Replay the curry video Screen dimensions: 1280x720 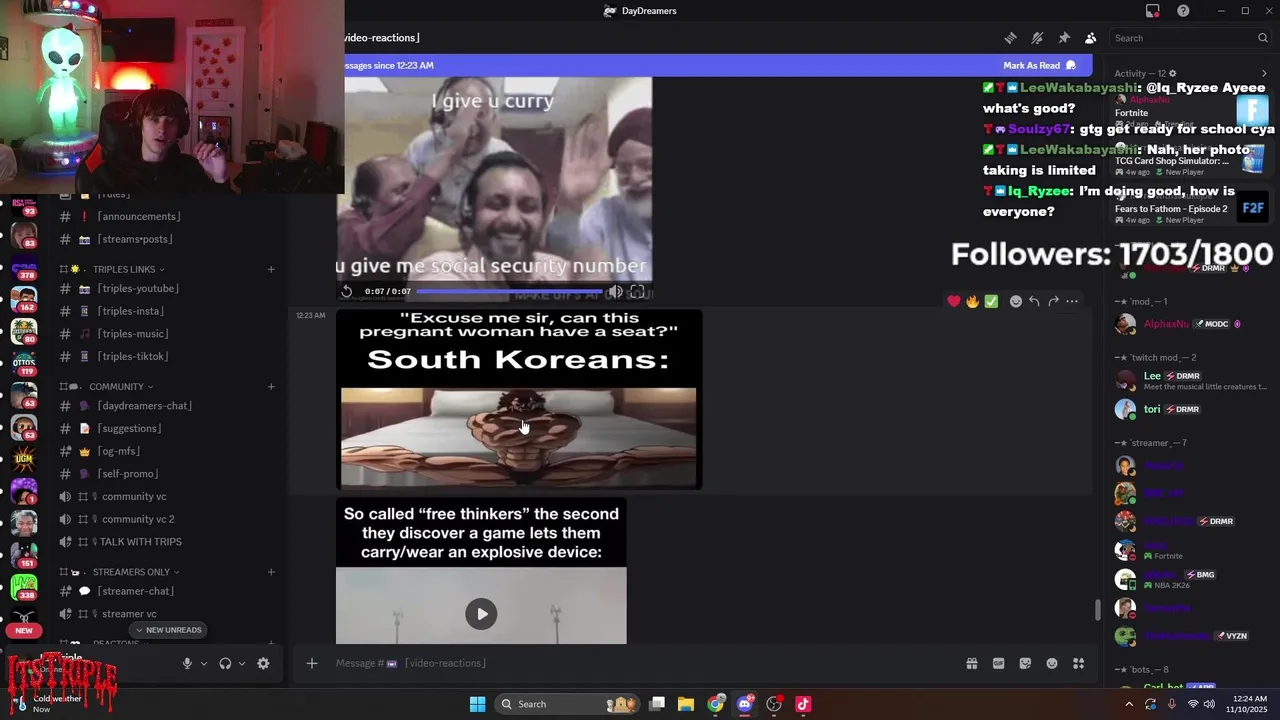tap(347, 291)
